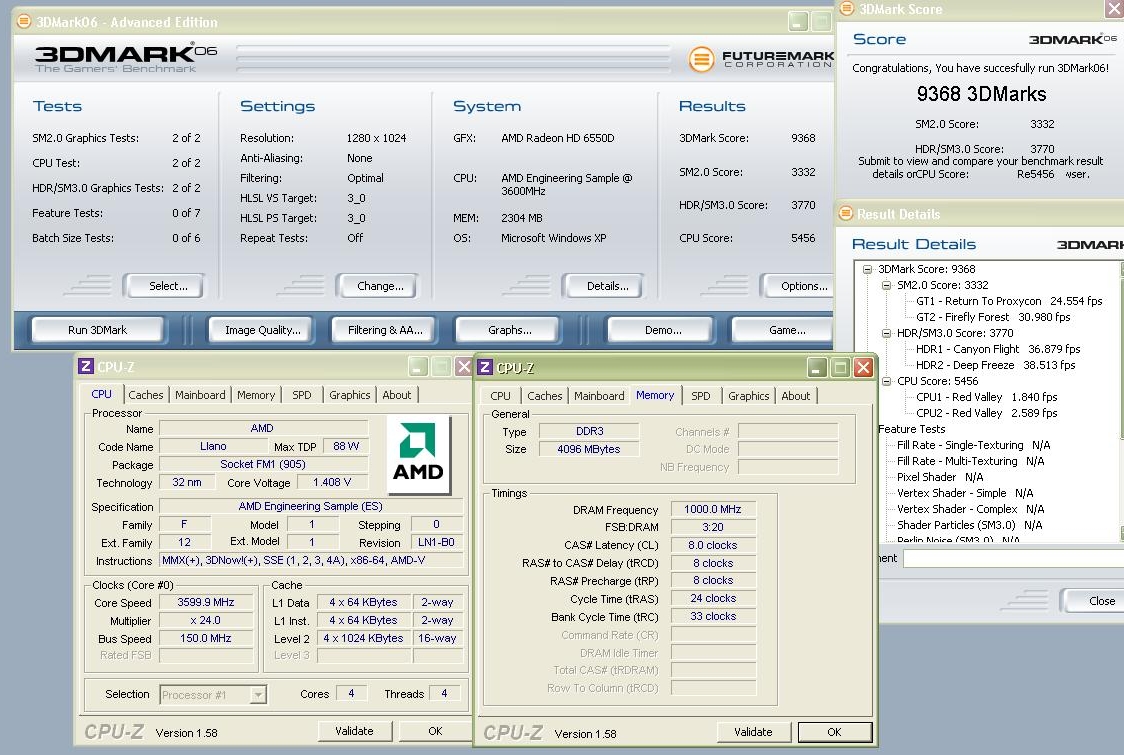The height and width of the screenshot is (755, 1124).
Task: Click OK in right CPU-Z window
Action: point(834,732)
